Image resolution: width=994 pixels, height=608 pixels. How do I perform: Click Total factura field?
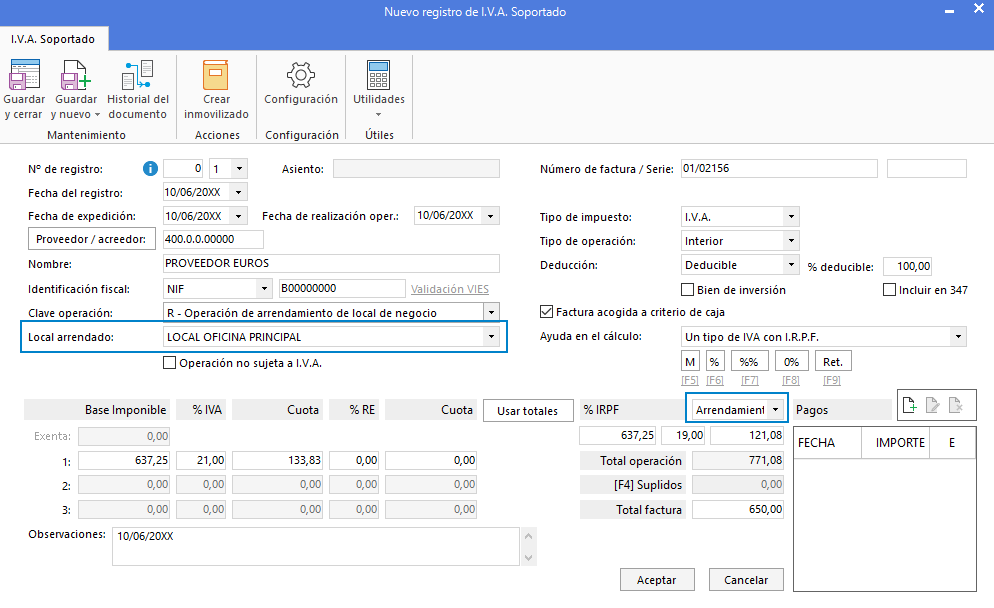(738, 509)
